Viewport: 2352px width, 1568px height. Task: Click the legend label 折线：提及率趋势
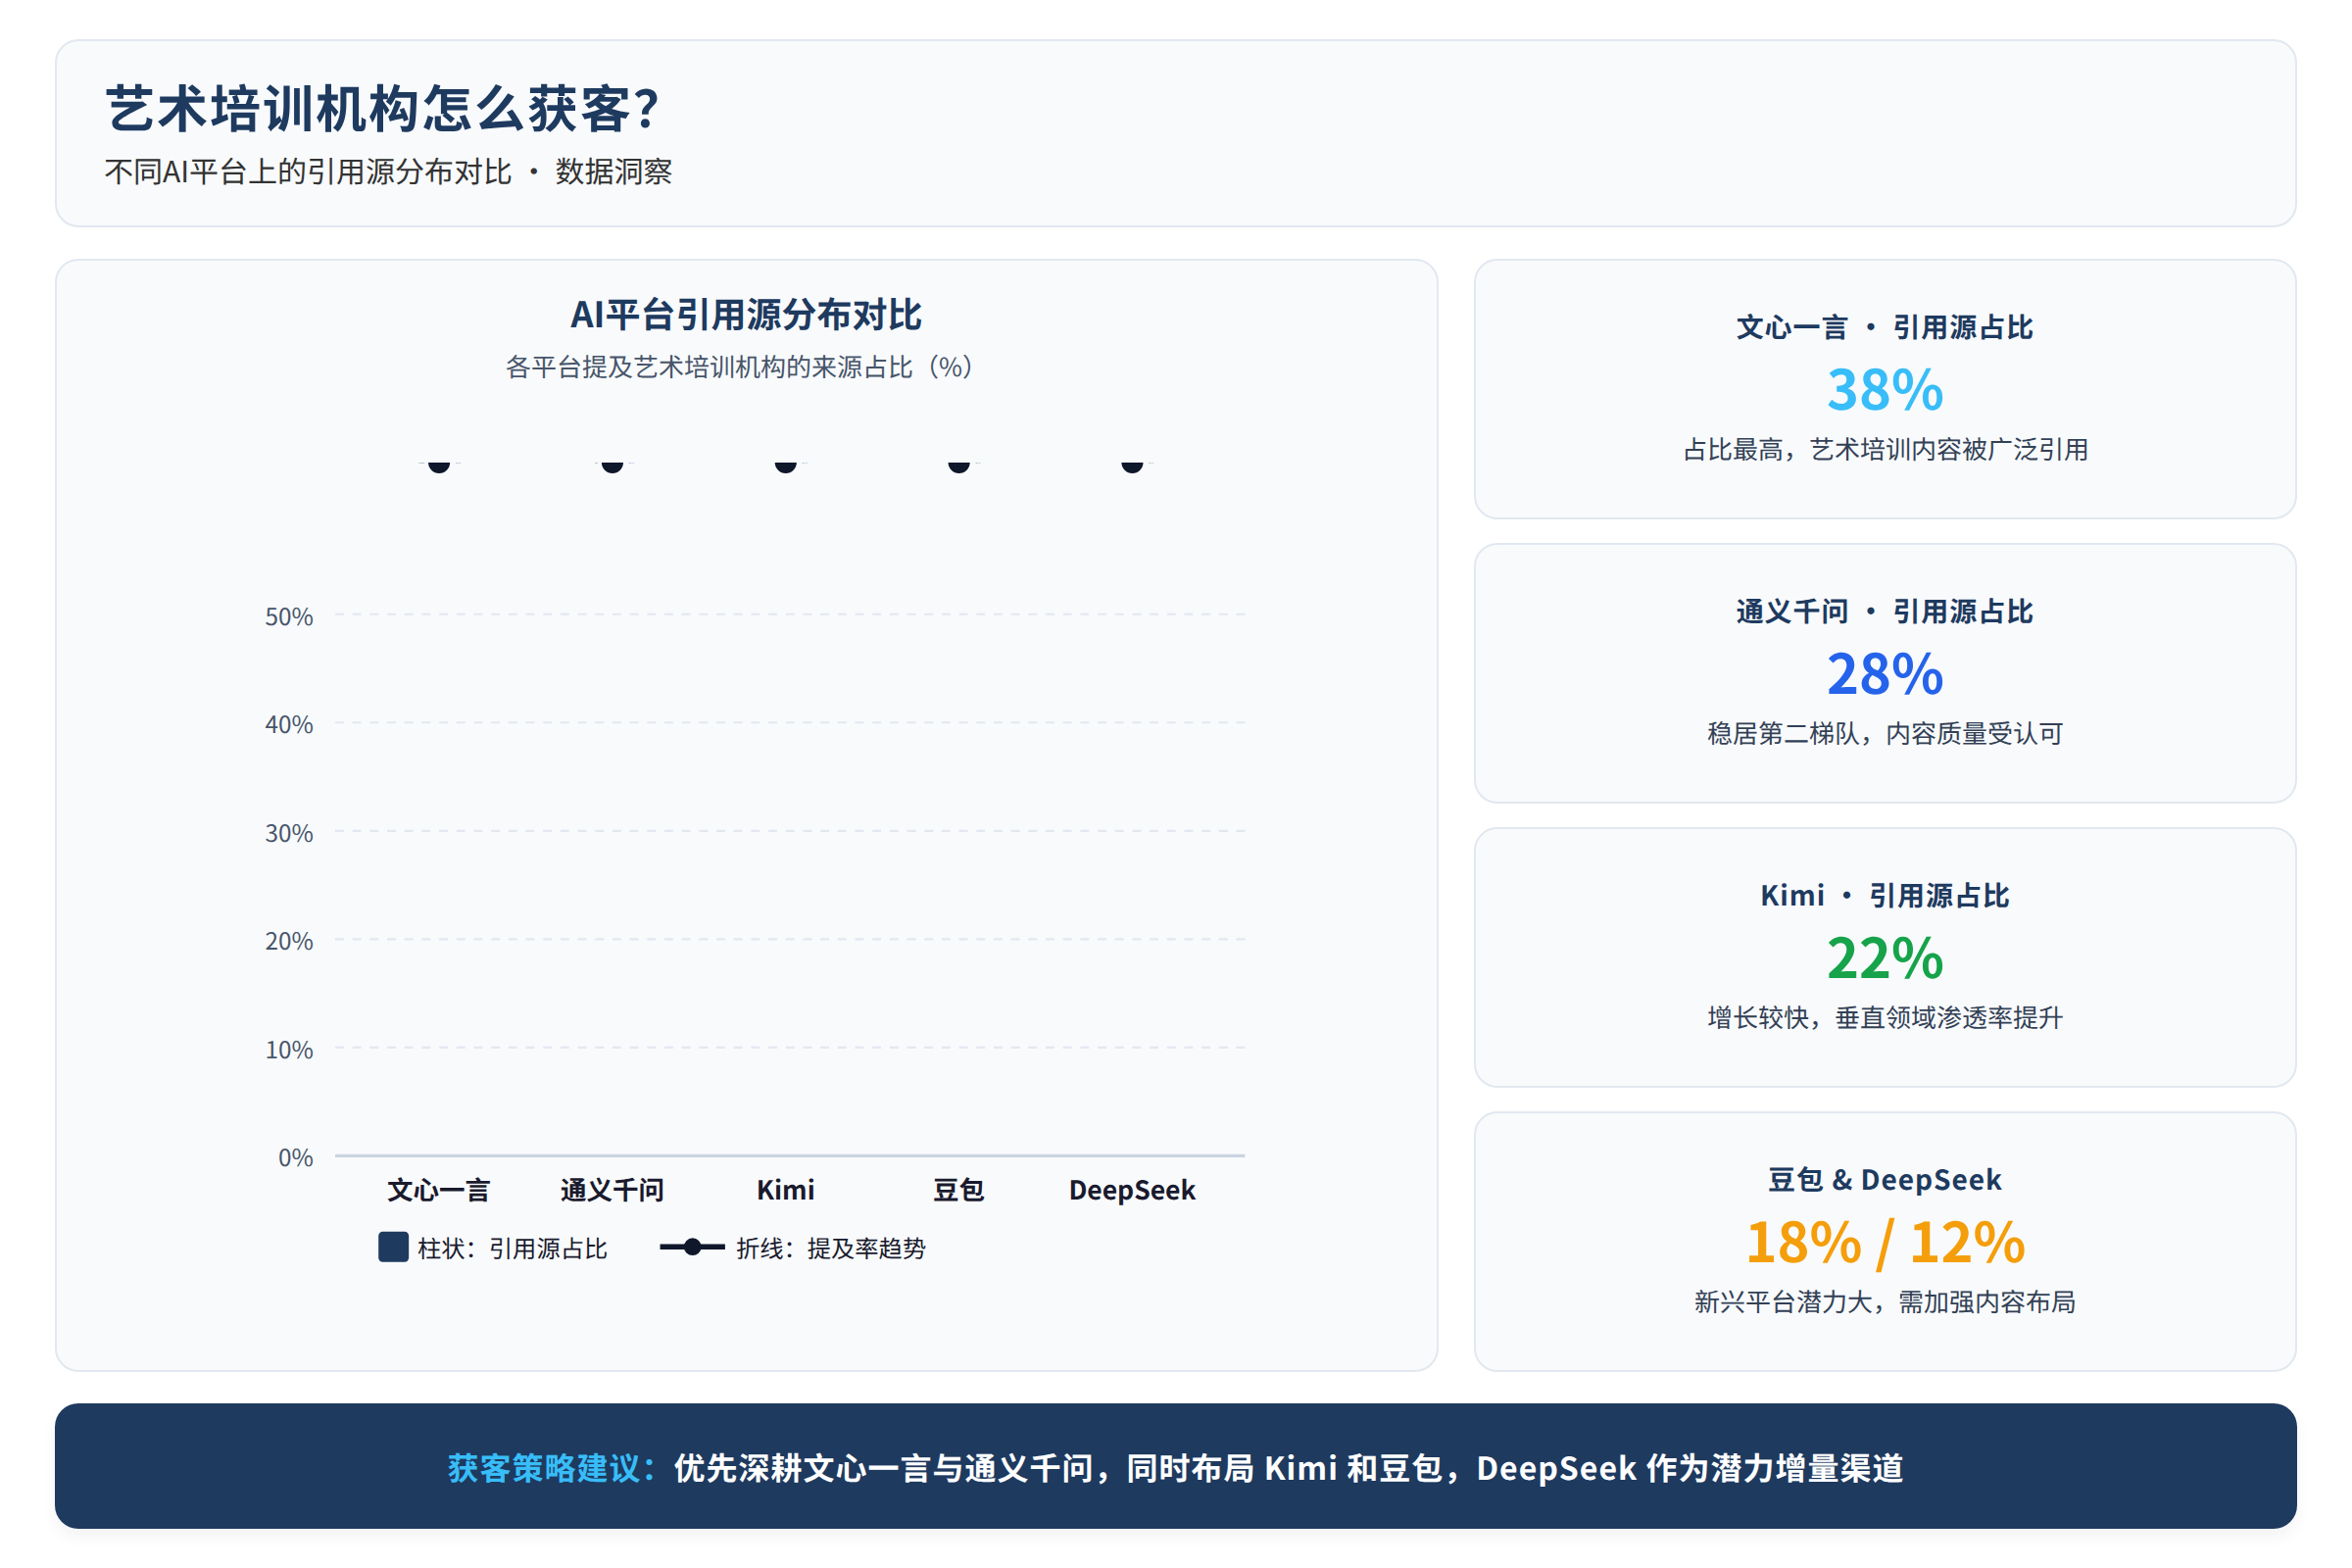pos(831,1248)
